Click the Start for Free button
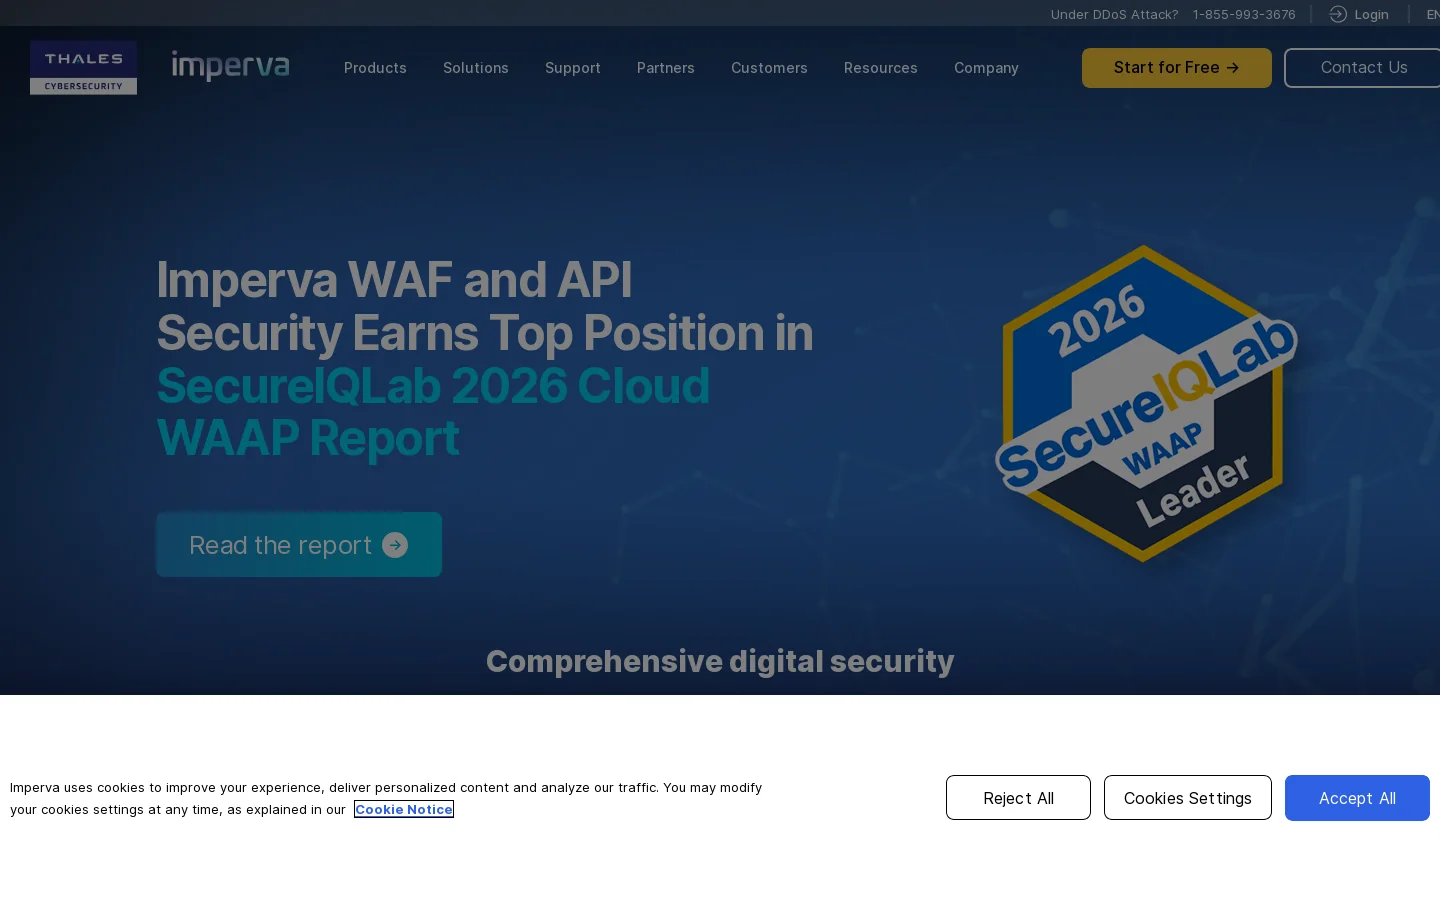Viewport: 1440px width, 900px height. (1177, 68)
